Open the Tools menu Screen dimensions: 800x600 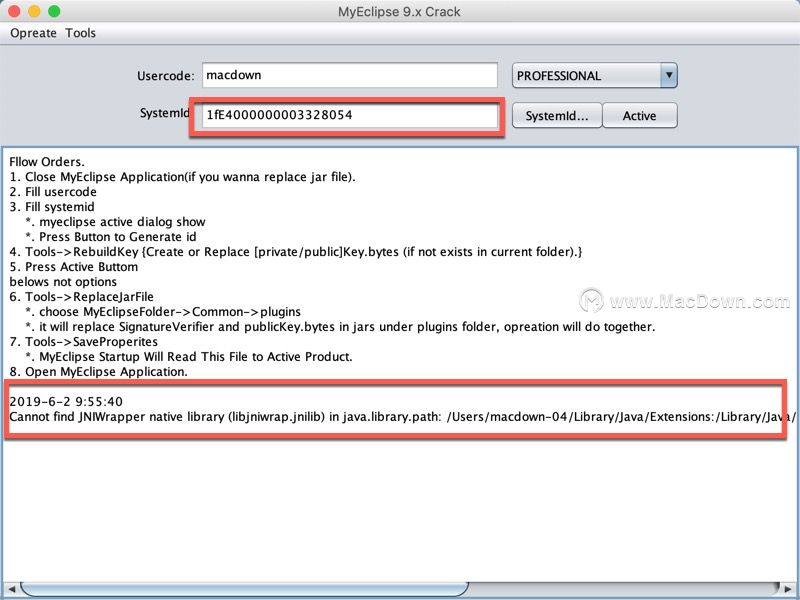tap(81, 33)
